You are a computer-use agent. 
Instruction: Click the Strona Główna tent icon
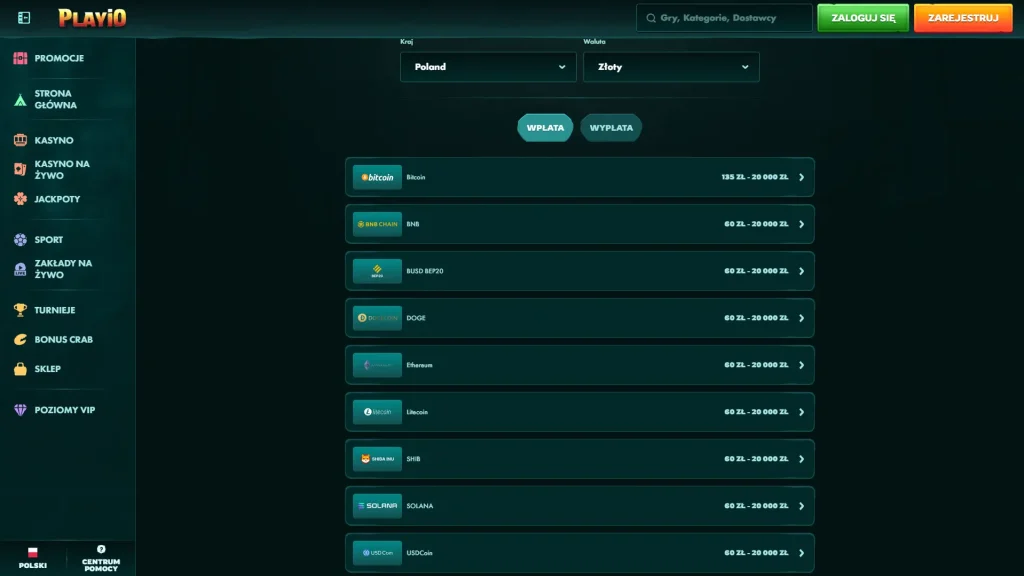pos(20,99)
